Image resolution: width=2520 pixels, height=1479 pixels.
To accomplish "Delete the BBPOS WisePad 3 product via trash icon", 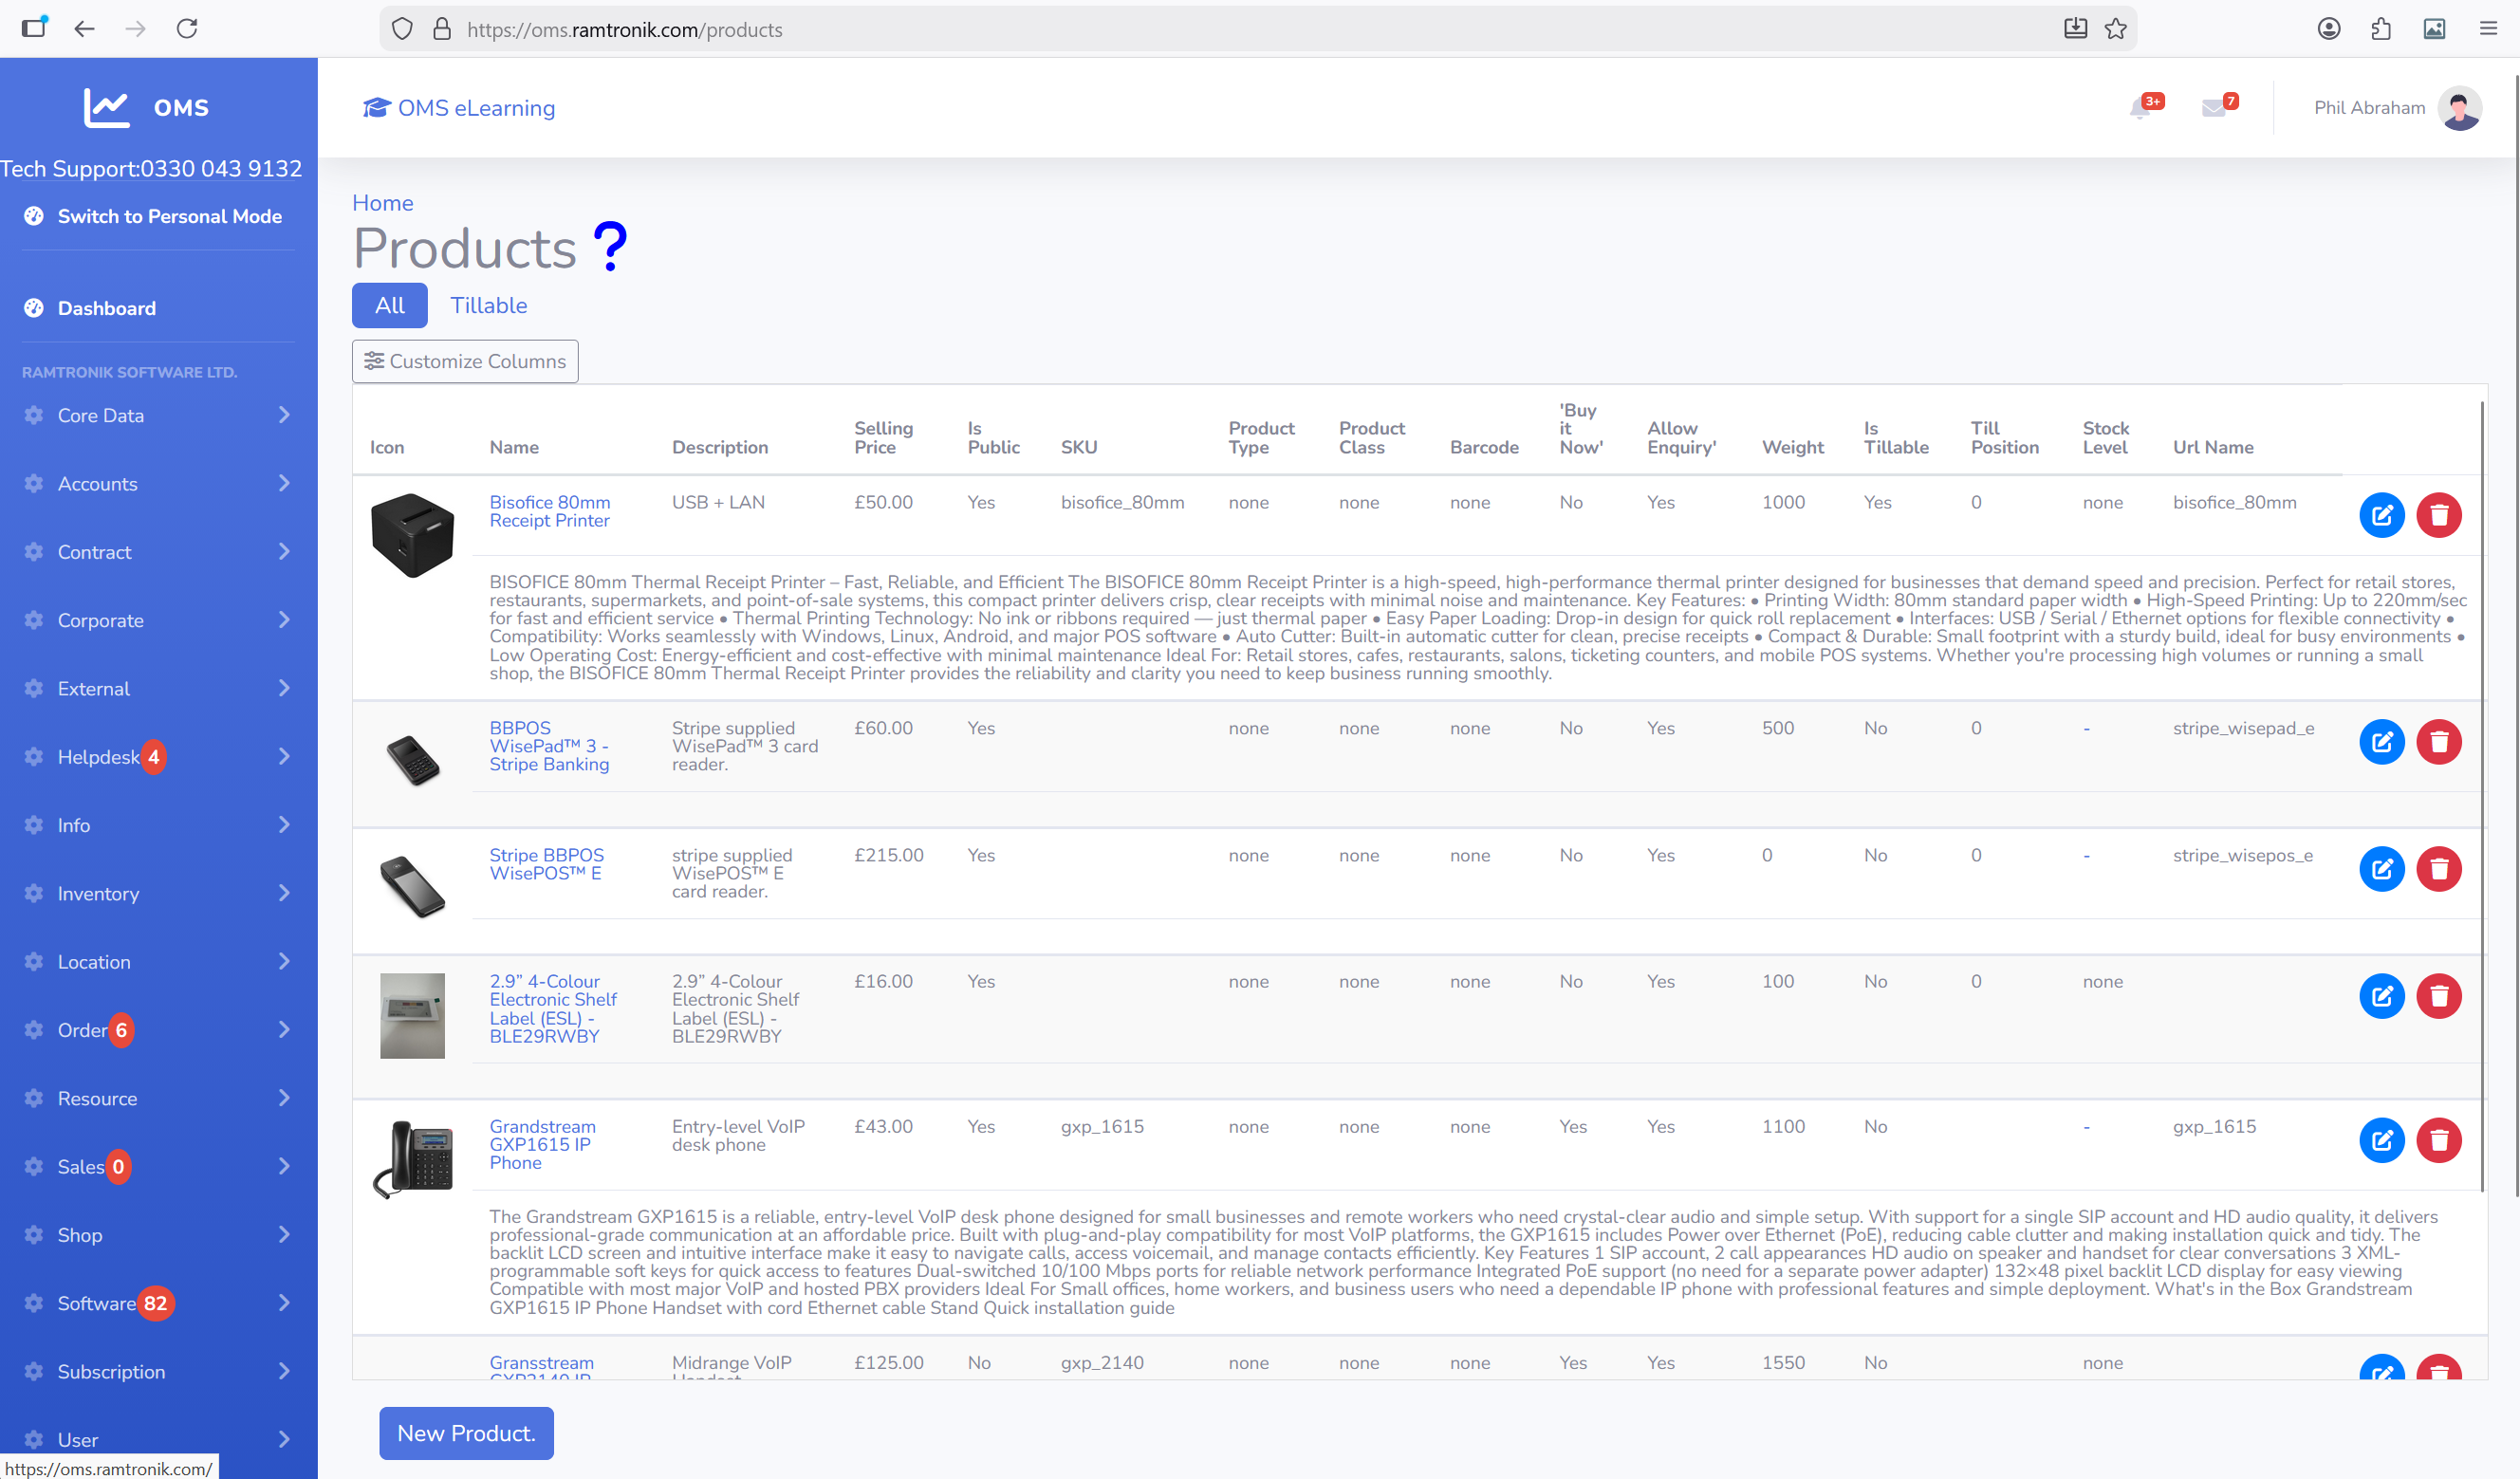I will (x=2440, y=741).
